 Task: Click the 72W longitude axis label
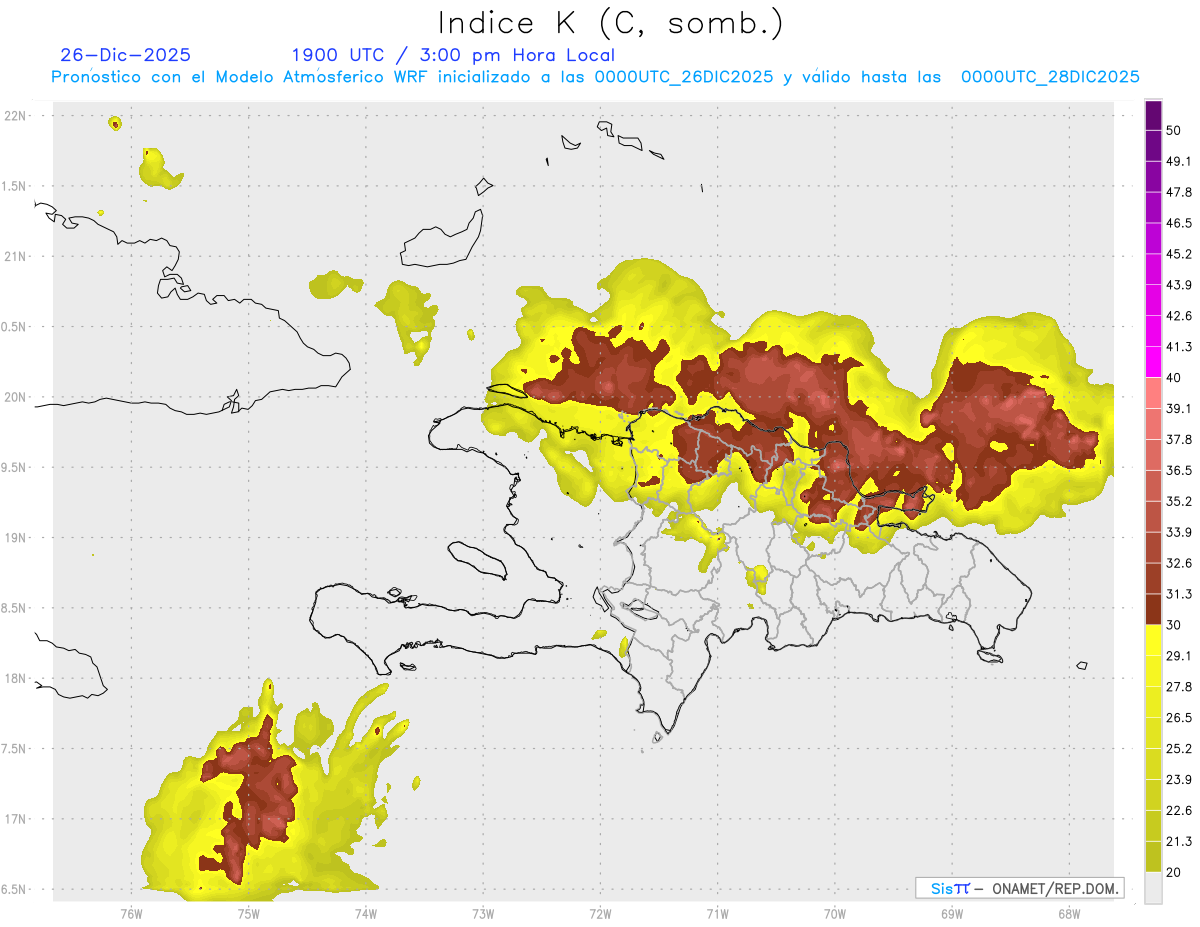(x=600, y=913)
